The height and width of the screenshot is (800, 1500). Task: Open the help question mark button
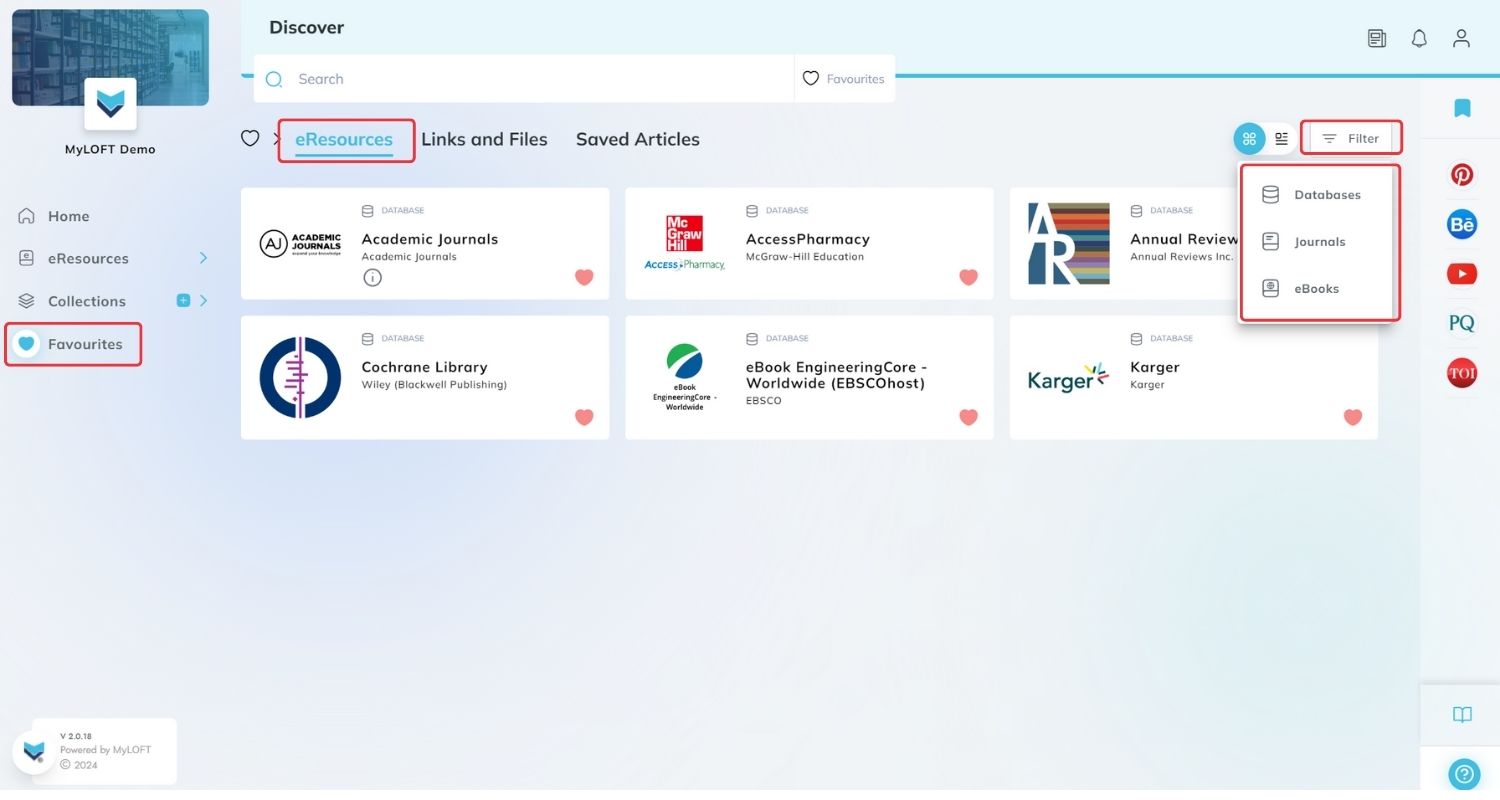click(x=1464, y=774)
